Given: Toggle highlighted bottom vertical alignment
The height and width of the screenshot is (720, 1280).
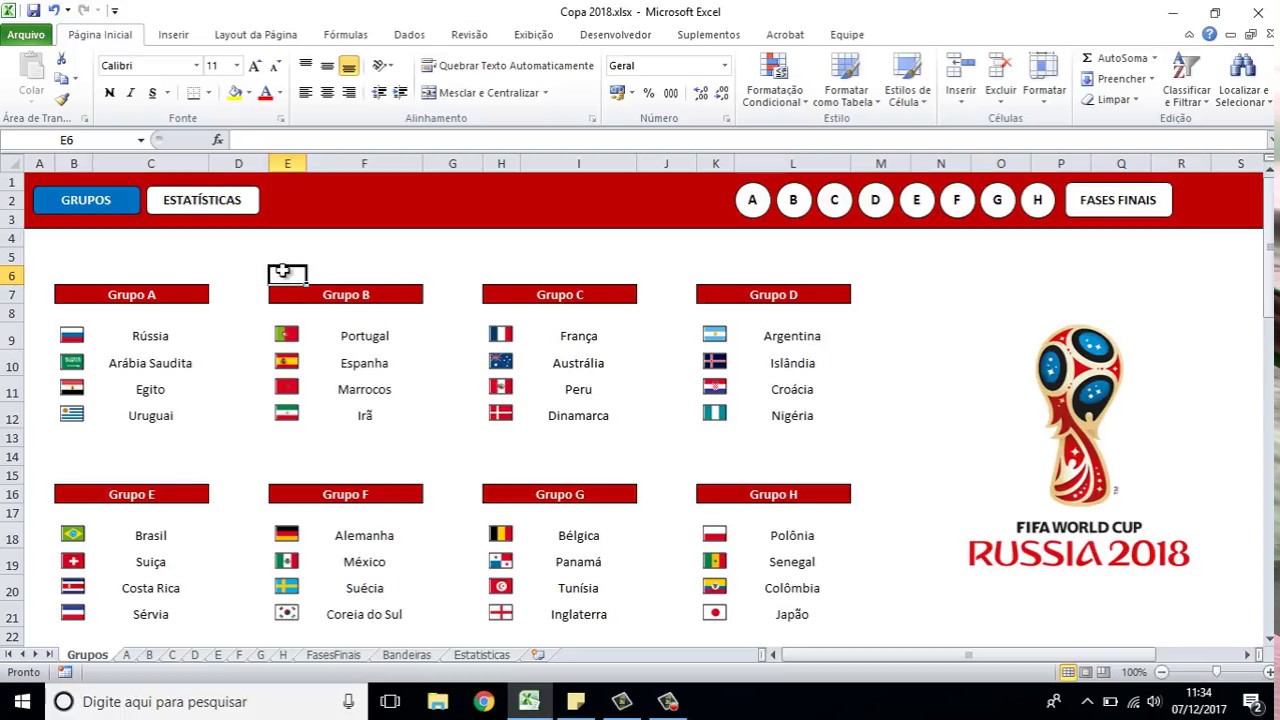Looking at the screenshot, I should [x=349, y=66].
